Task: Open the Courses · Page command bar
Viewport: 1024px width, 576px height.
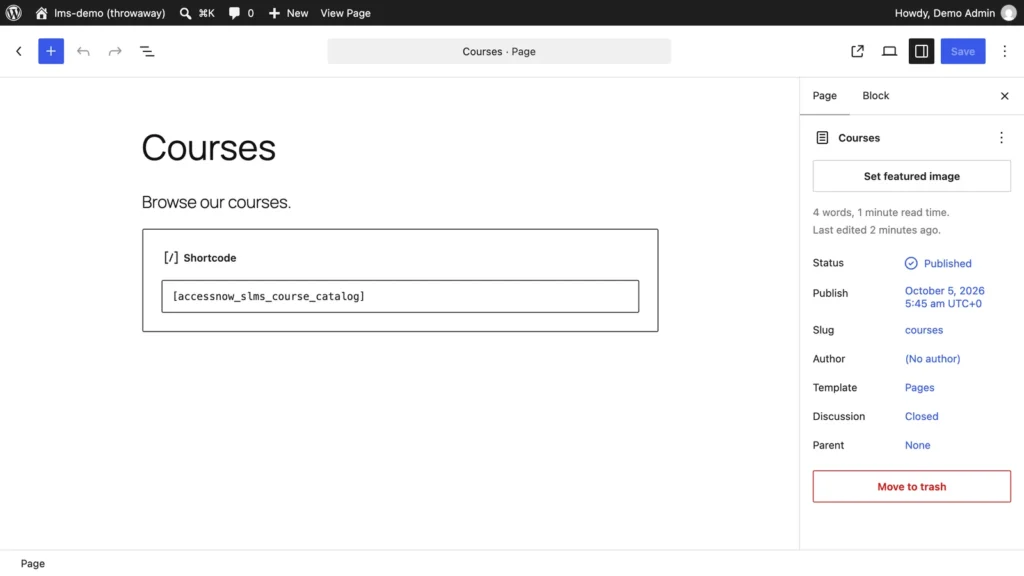Action: tap(499, 51)
